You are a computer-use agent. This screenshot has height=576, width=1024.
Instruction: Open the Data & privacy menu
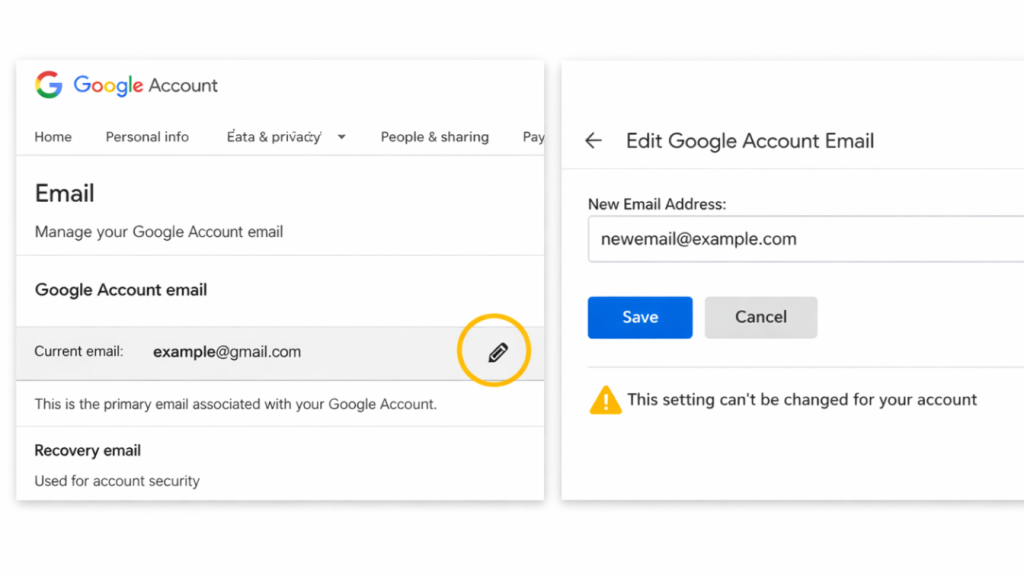point(275,137)
